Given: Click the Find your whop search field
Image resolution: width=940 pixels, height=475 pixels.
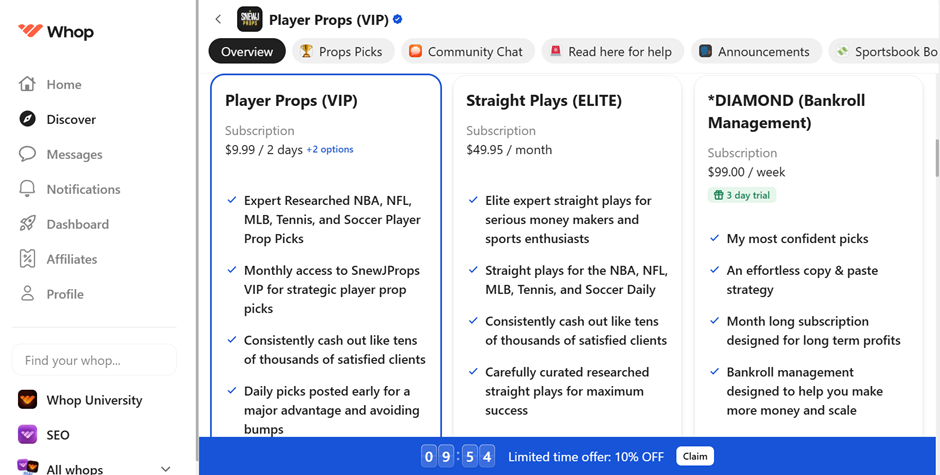Looking at the screenshot, I should pyautogui.click(x=94, y=360).
